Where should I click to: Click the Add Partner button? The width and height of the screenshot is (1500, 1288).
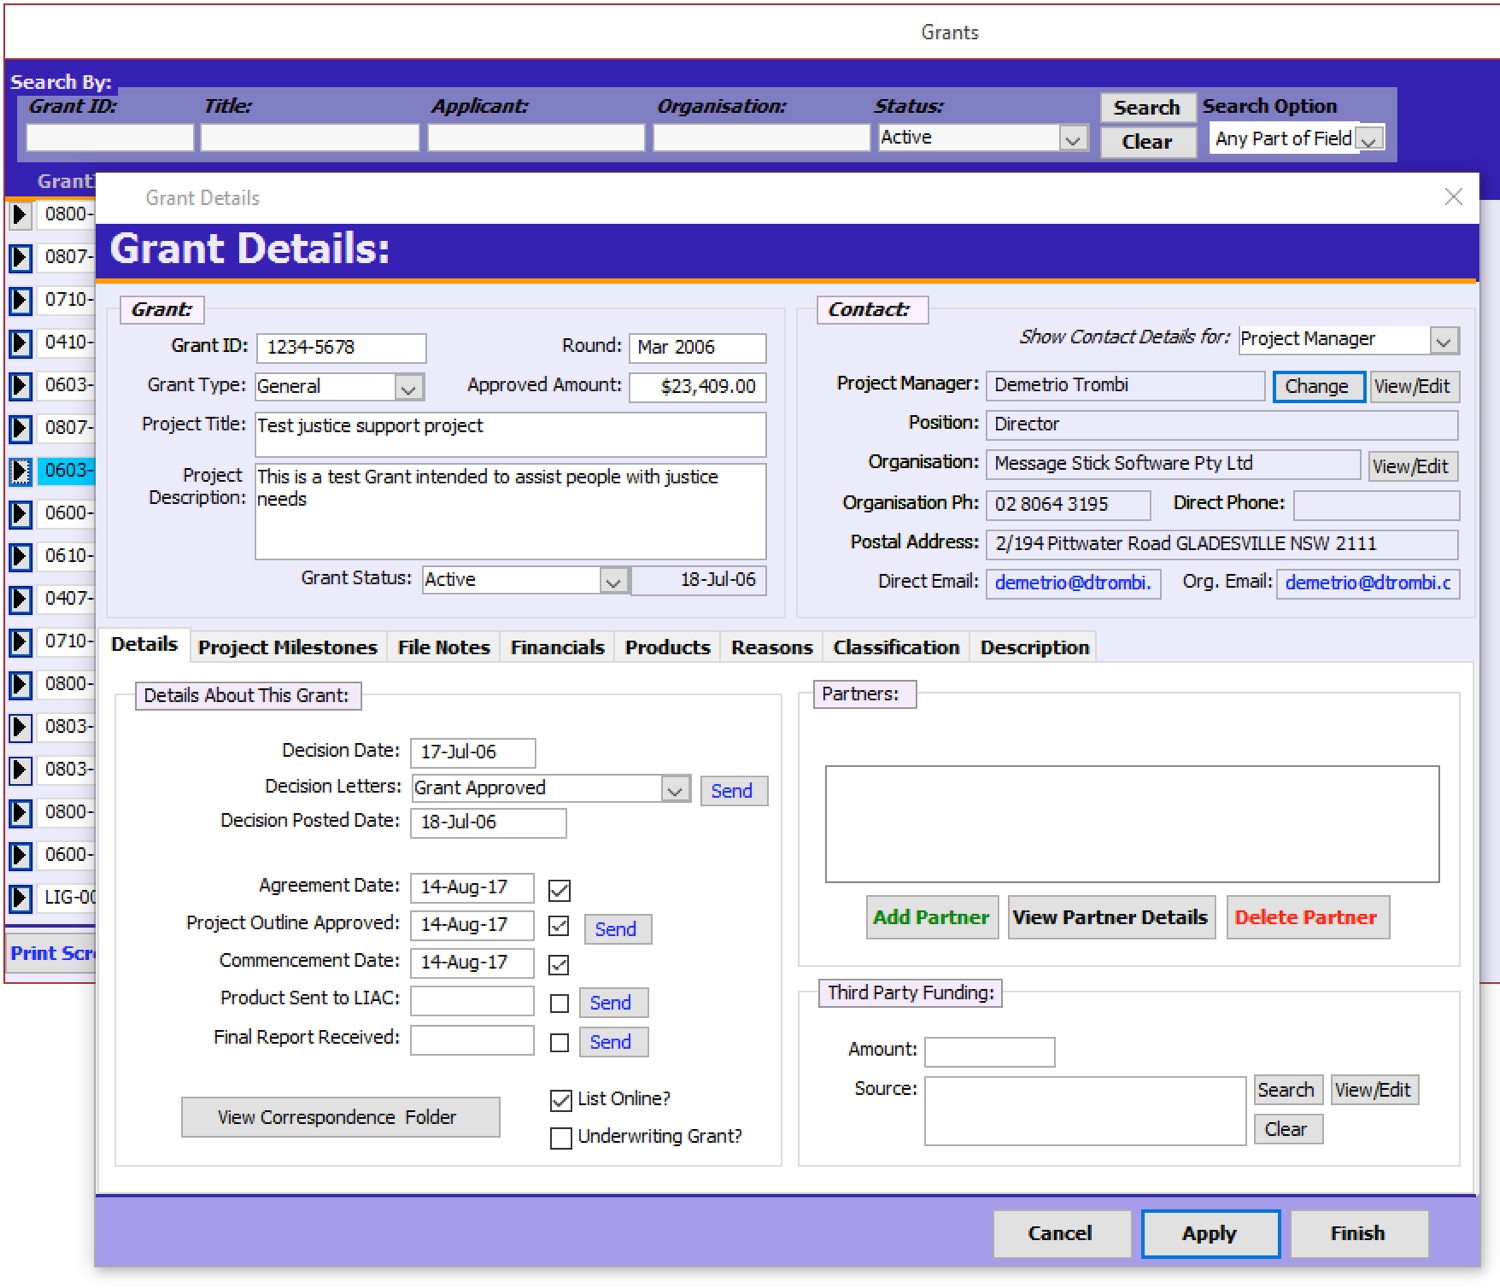click(x=932, y=917)
